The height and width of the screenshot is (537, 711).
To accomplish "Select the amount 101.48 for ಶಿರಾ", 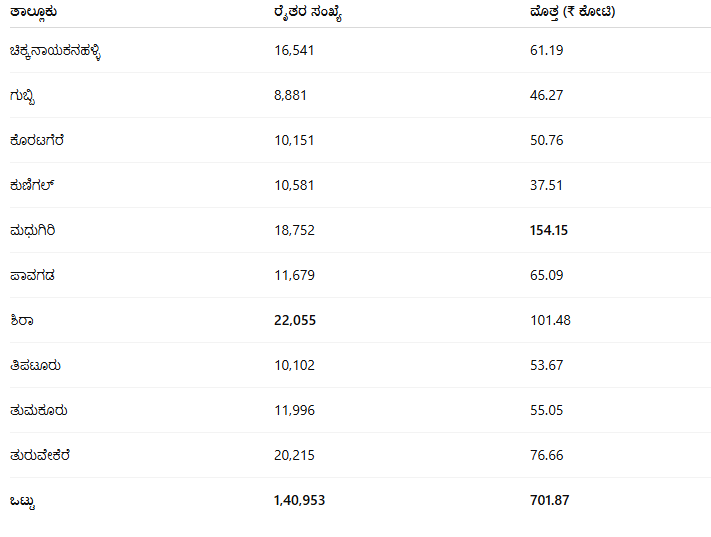I will click(549, 320).
